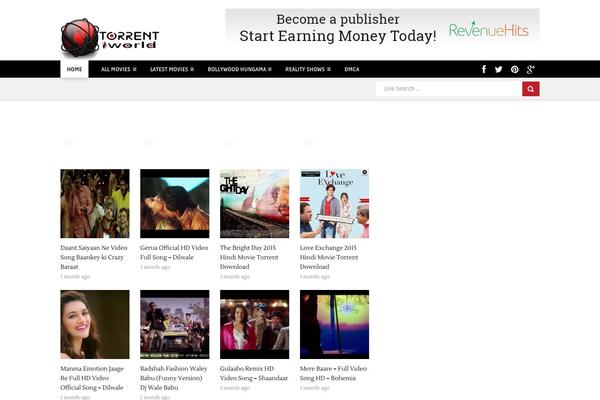Open Gerua Official HD Video title link

[173, 252]
